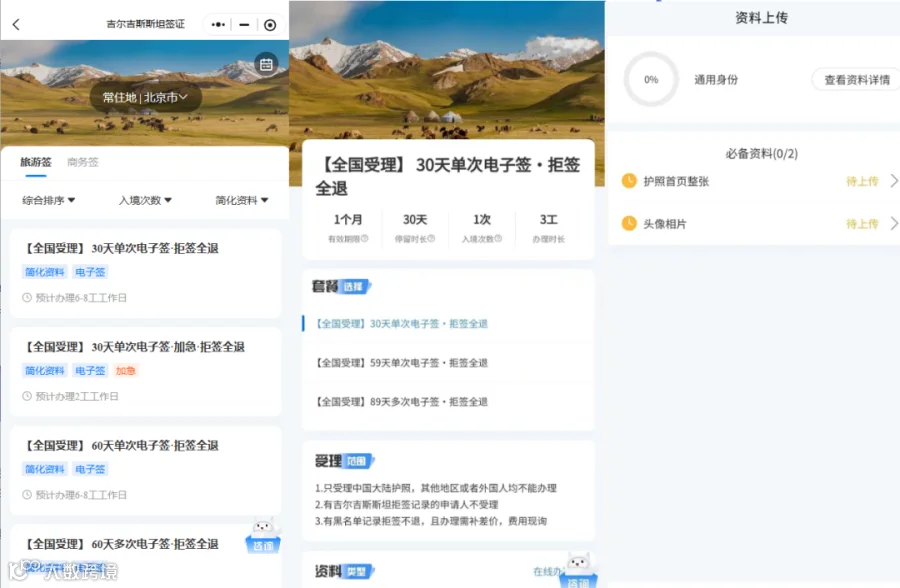Select the 59天单次电子签 package option
This screenshot has width=900, height=588.
(402, 363)
